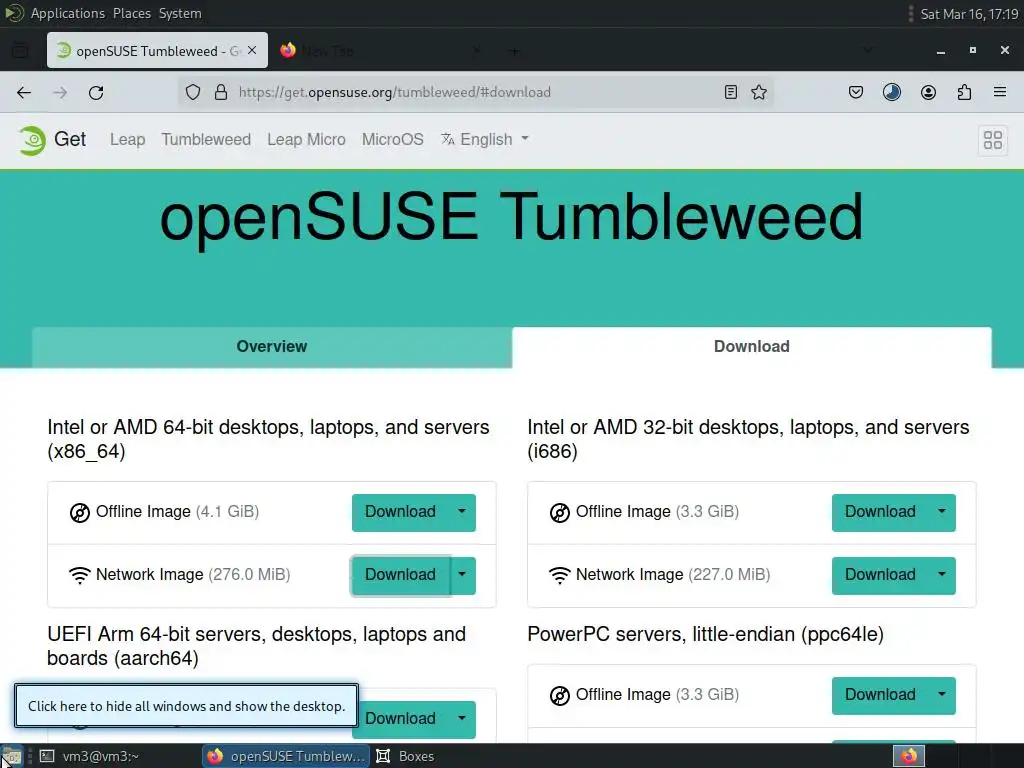1024x768 pixels.
Task: Go back with the browser back arrow
Action: 24,93
